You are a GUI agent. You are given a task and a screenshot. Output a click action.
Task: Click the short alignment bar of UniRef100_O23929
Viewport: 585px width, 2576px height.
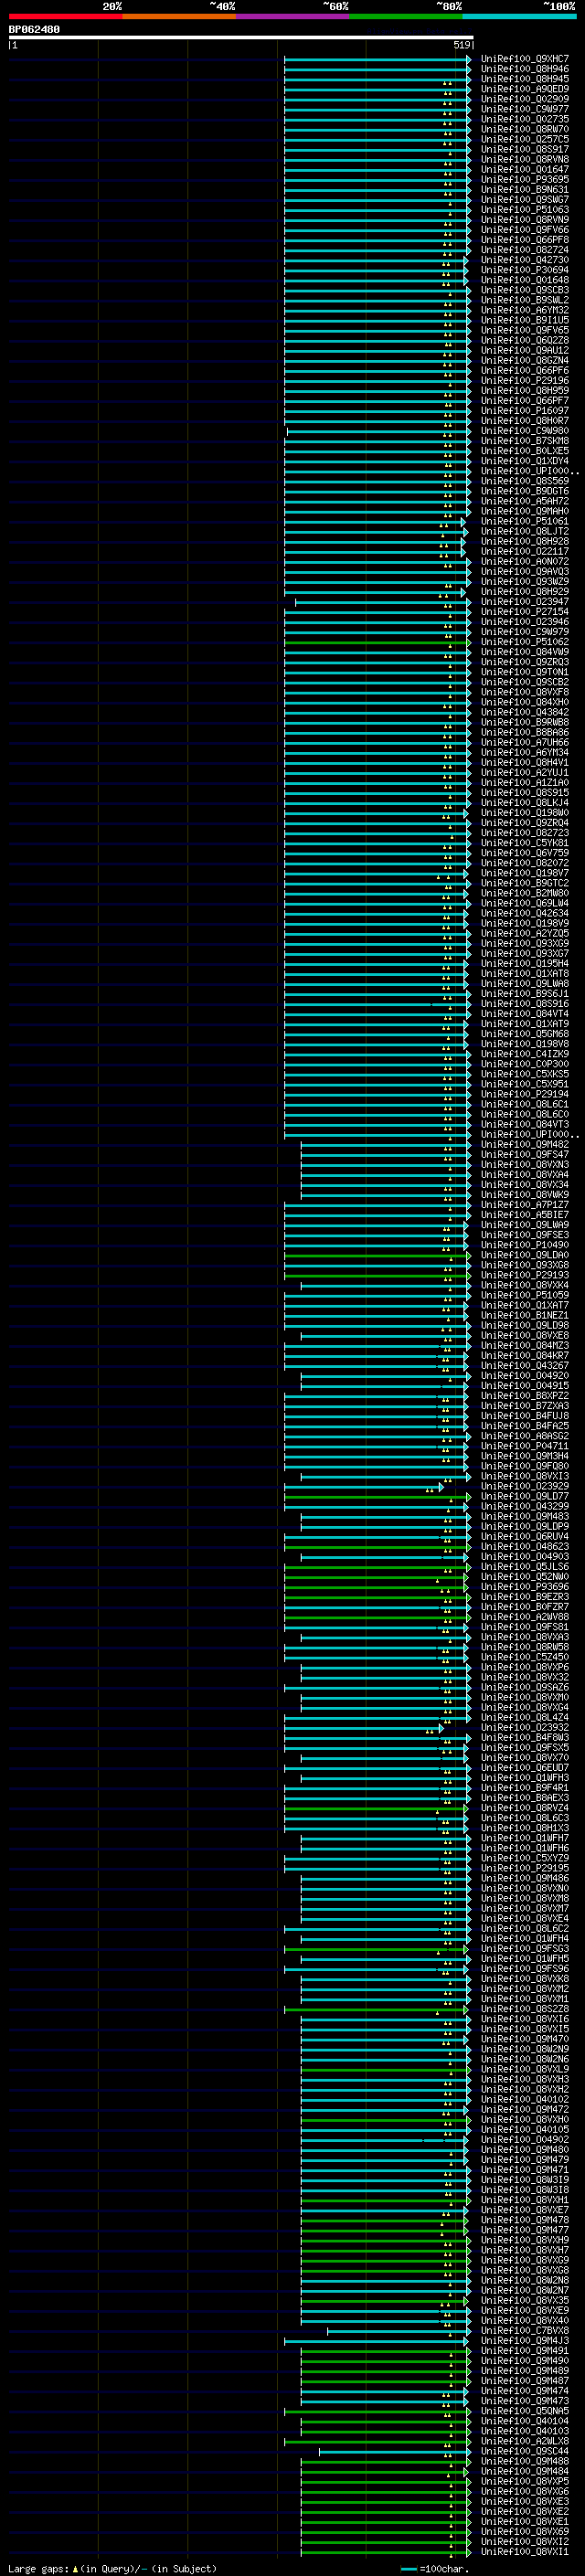tap(363, 1487)
